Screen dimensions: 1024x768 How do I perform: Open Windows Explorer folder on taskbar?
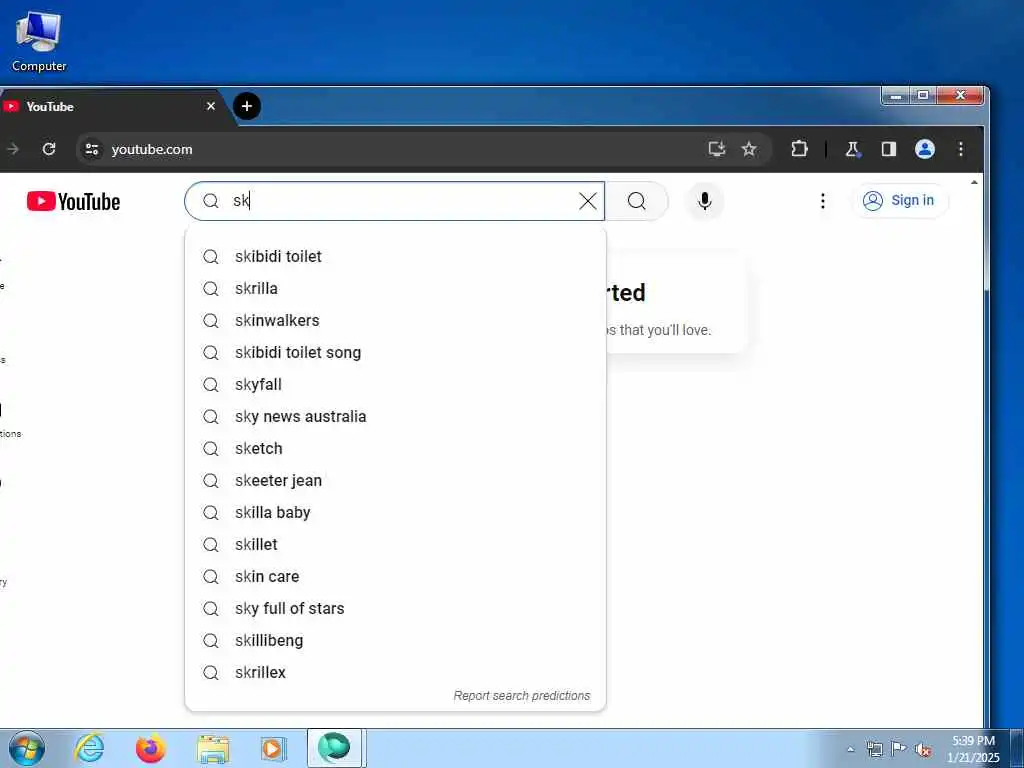point(213,748)
